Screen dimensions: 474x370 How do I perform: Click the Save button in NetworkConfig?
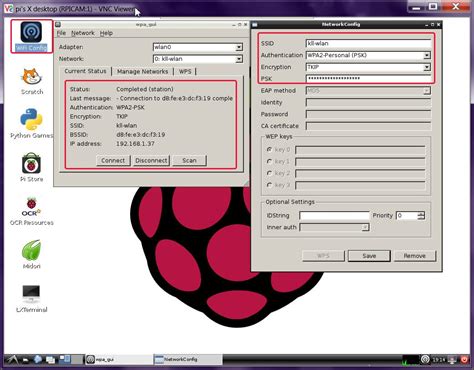click(x=369, y=256)
